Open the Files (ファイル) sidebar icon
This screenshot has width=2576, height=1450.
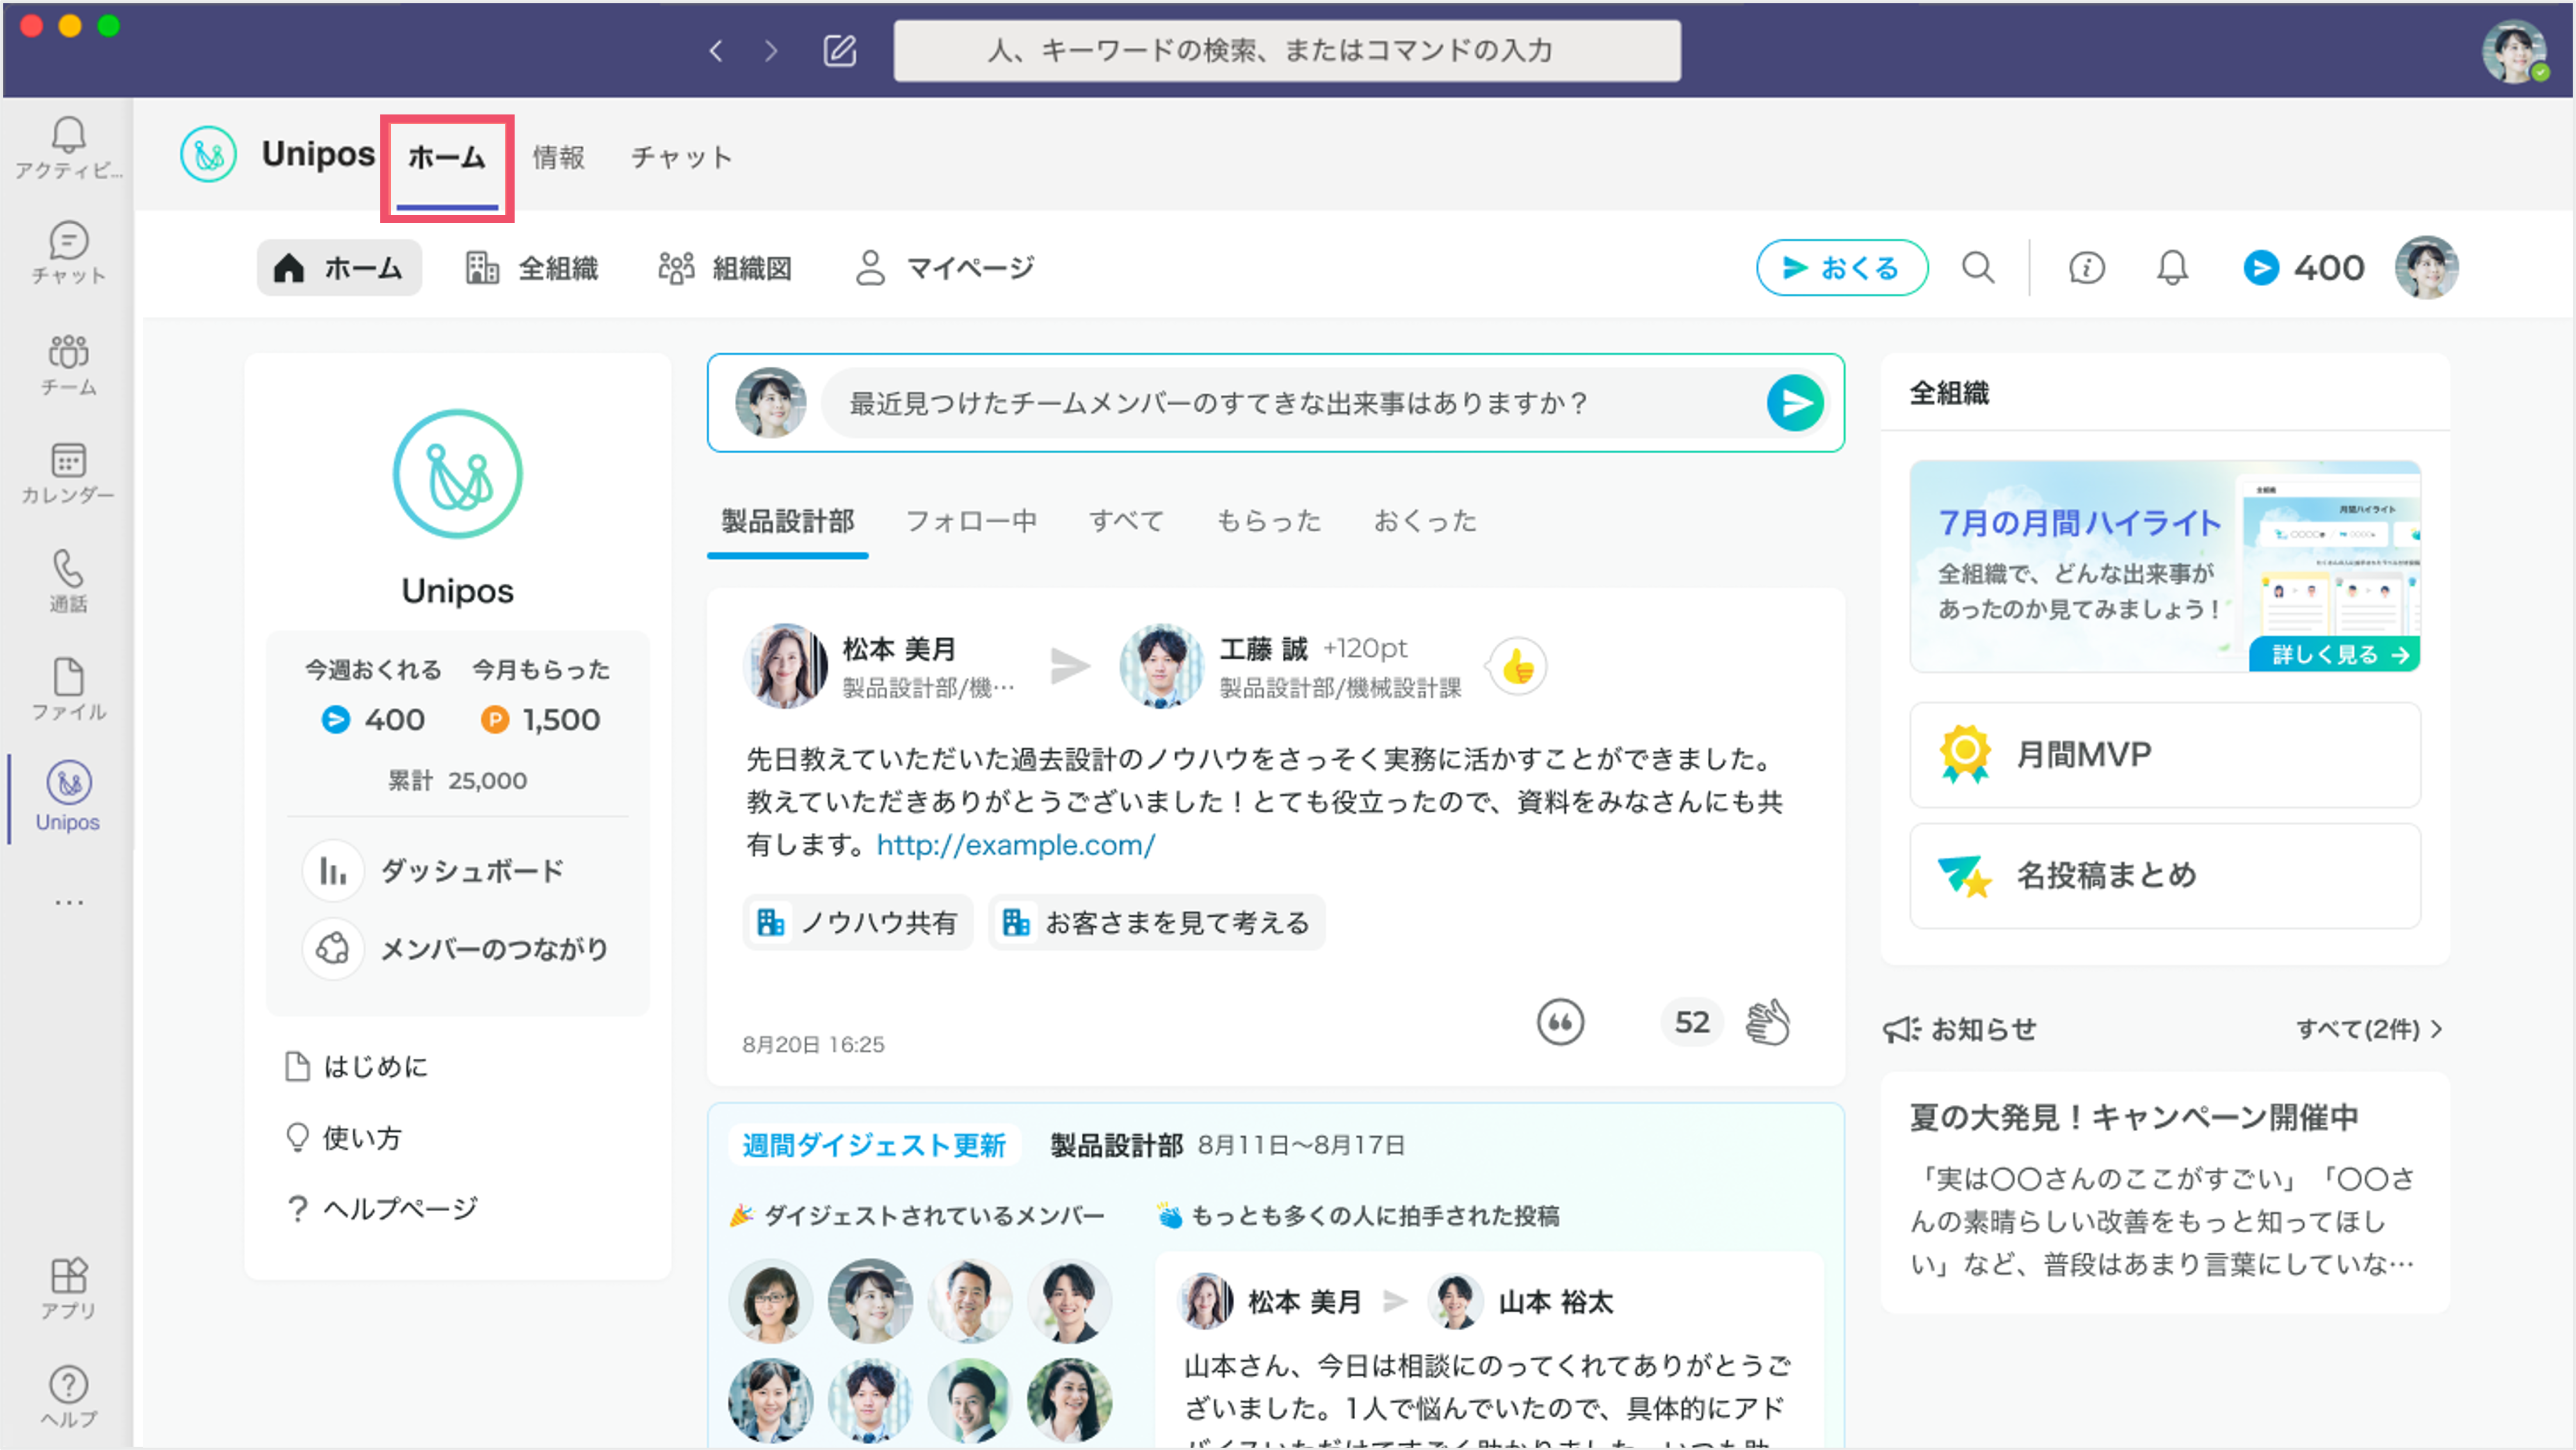click(68, 689)
